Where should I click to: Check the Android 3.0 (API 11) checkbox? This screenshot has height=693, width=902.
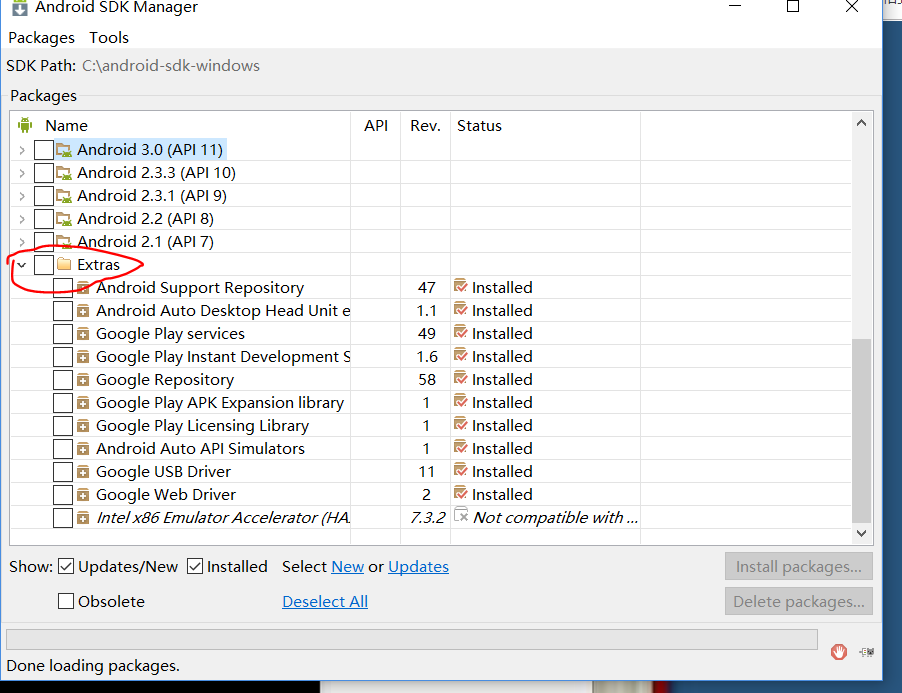[44, 150]
